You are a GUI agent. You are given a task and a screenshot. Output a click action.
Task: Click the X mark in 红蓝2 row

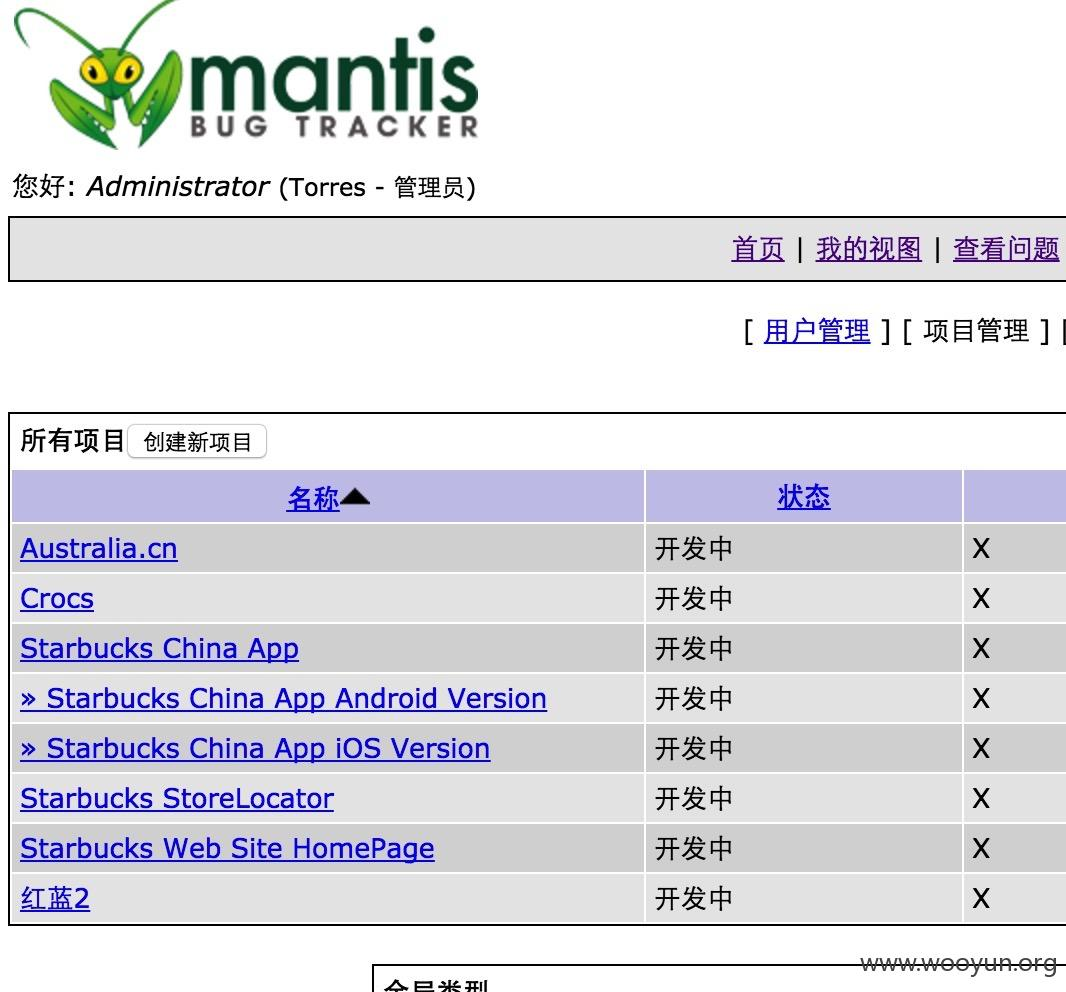(x=981, y=899)
